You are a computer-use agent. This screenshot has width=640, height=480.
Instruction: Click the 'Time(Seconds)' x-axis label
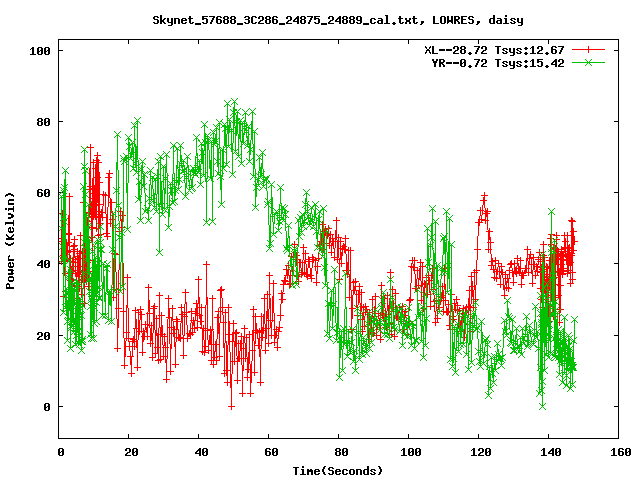coord(337,470)
